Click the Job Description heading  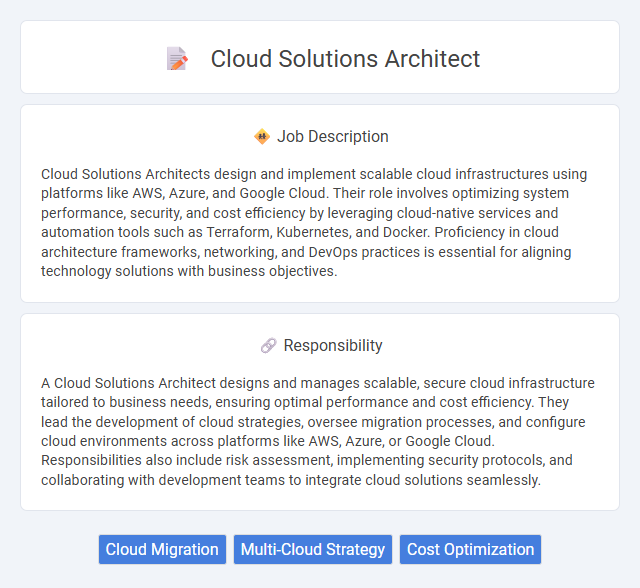(333, 137)
